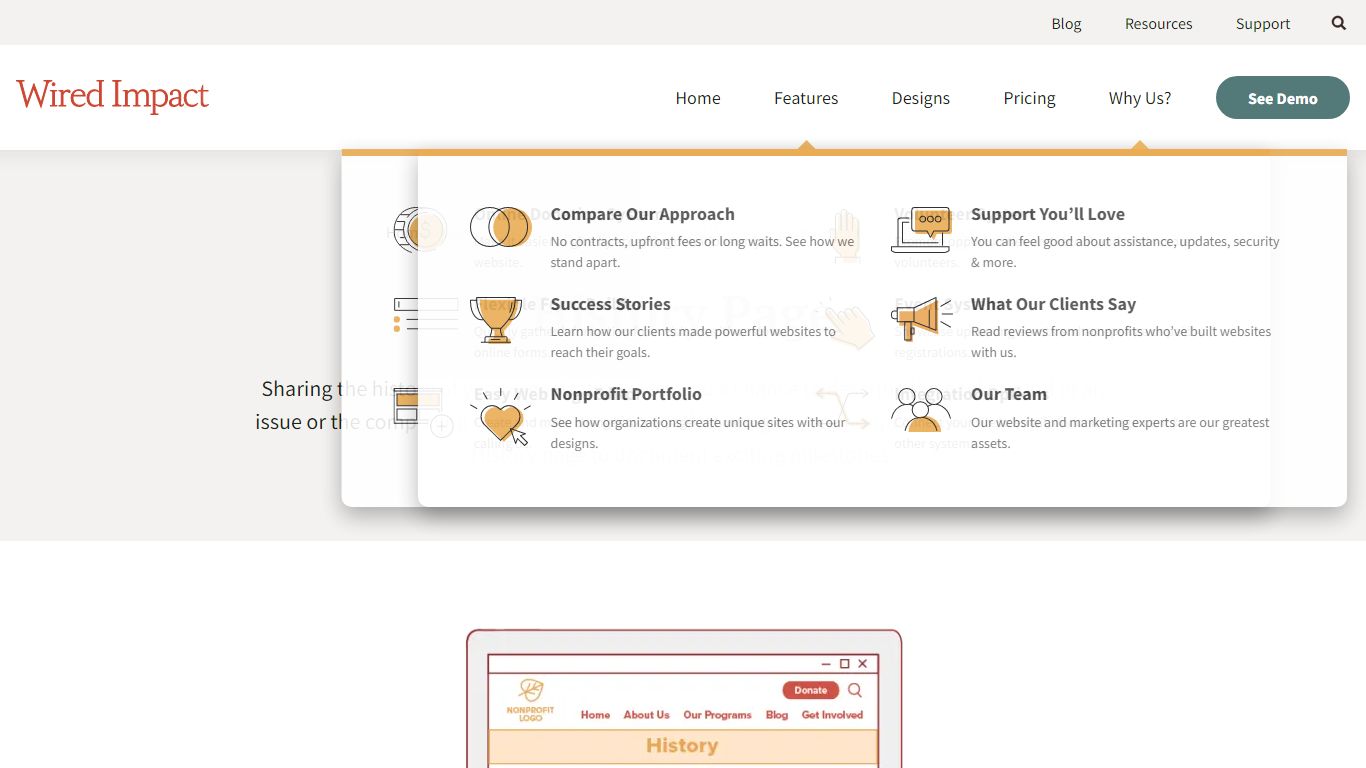Open Our Team heading link
The height and width of the screenshot is (768, 1366).
point(1009,394)
